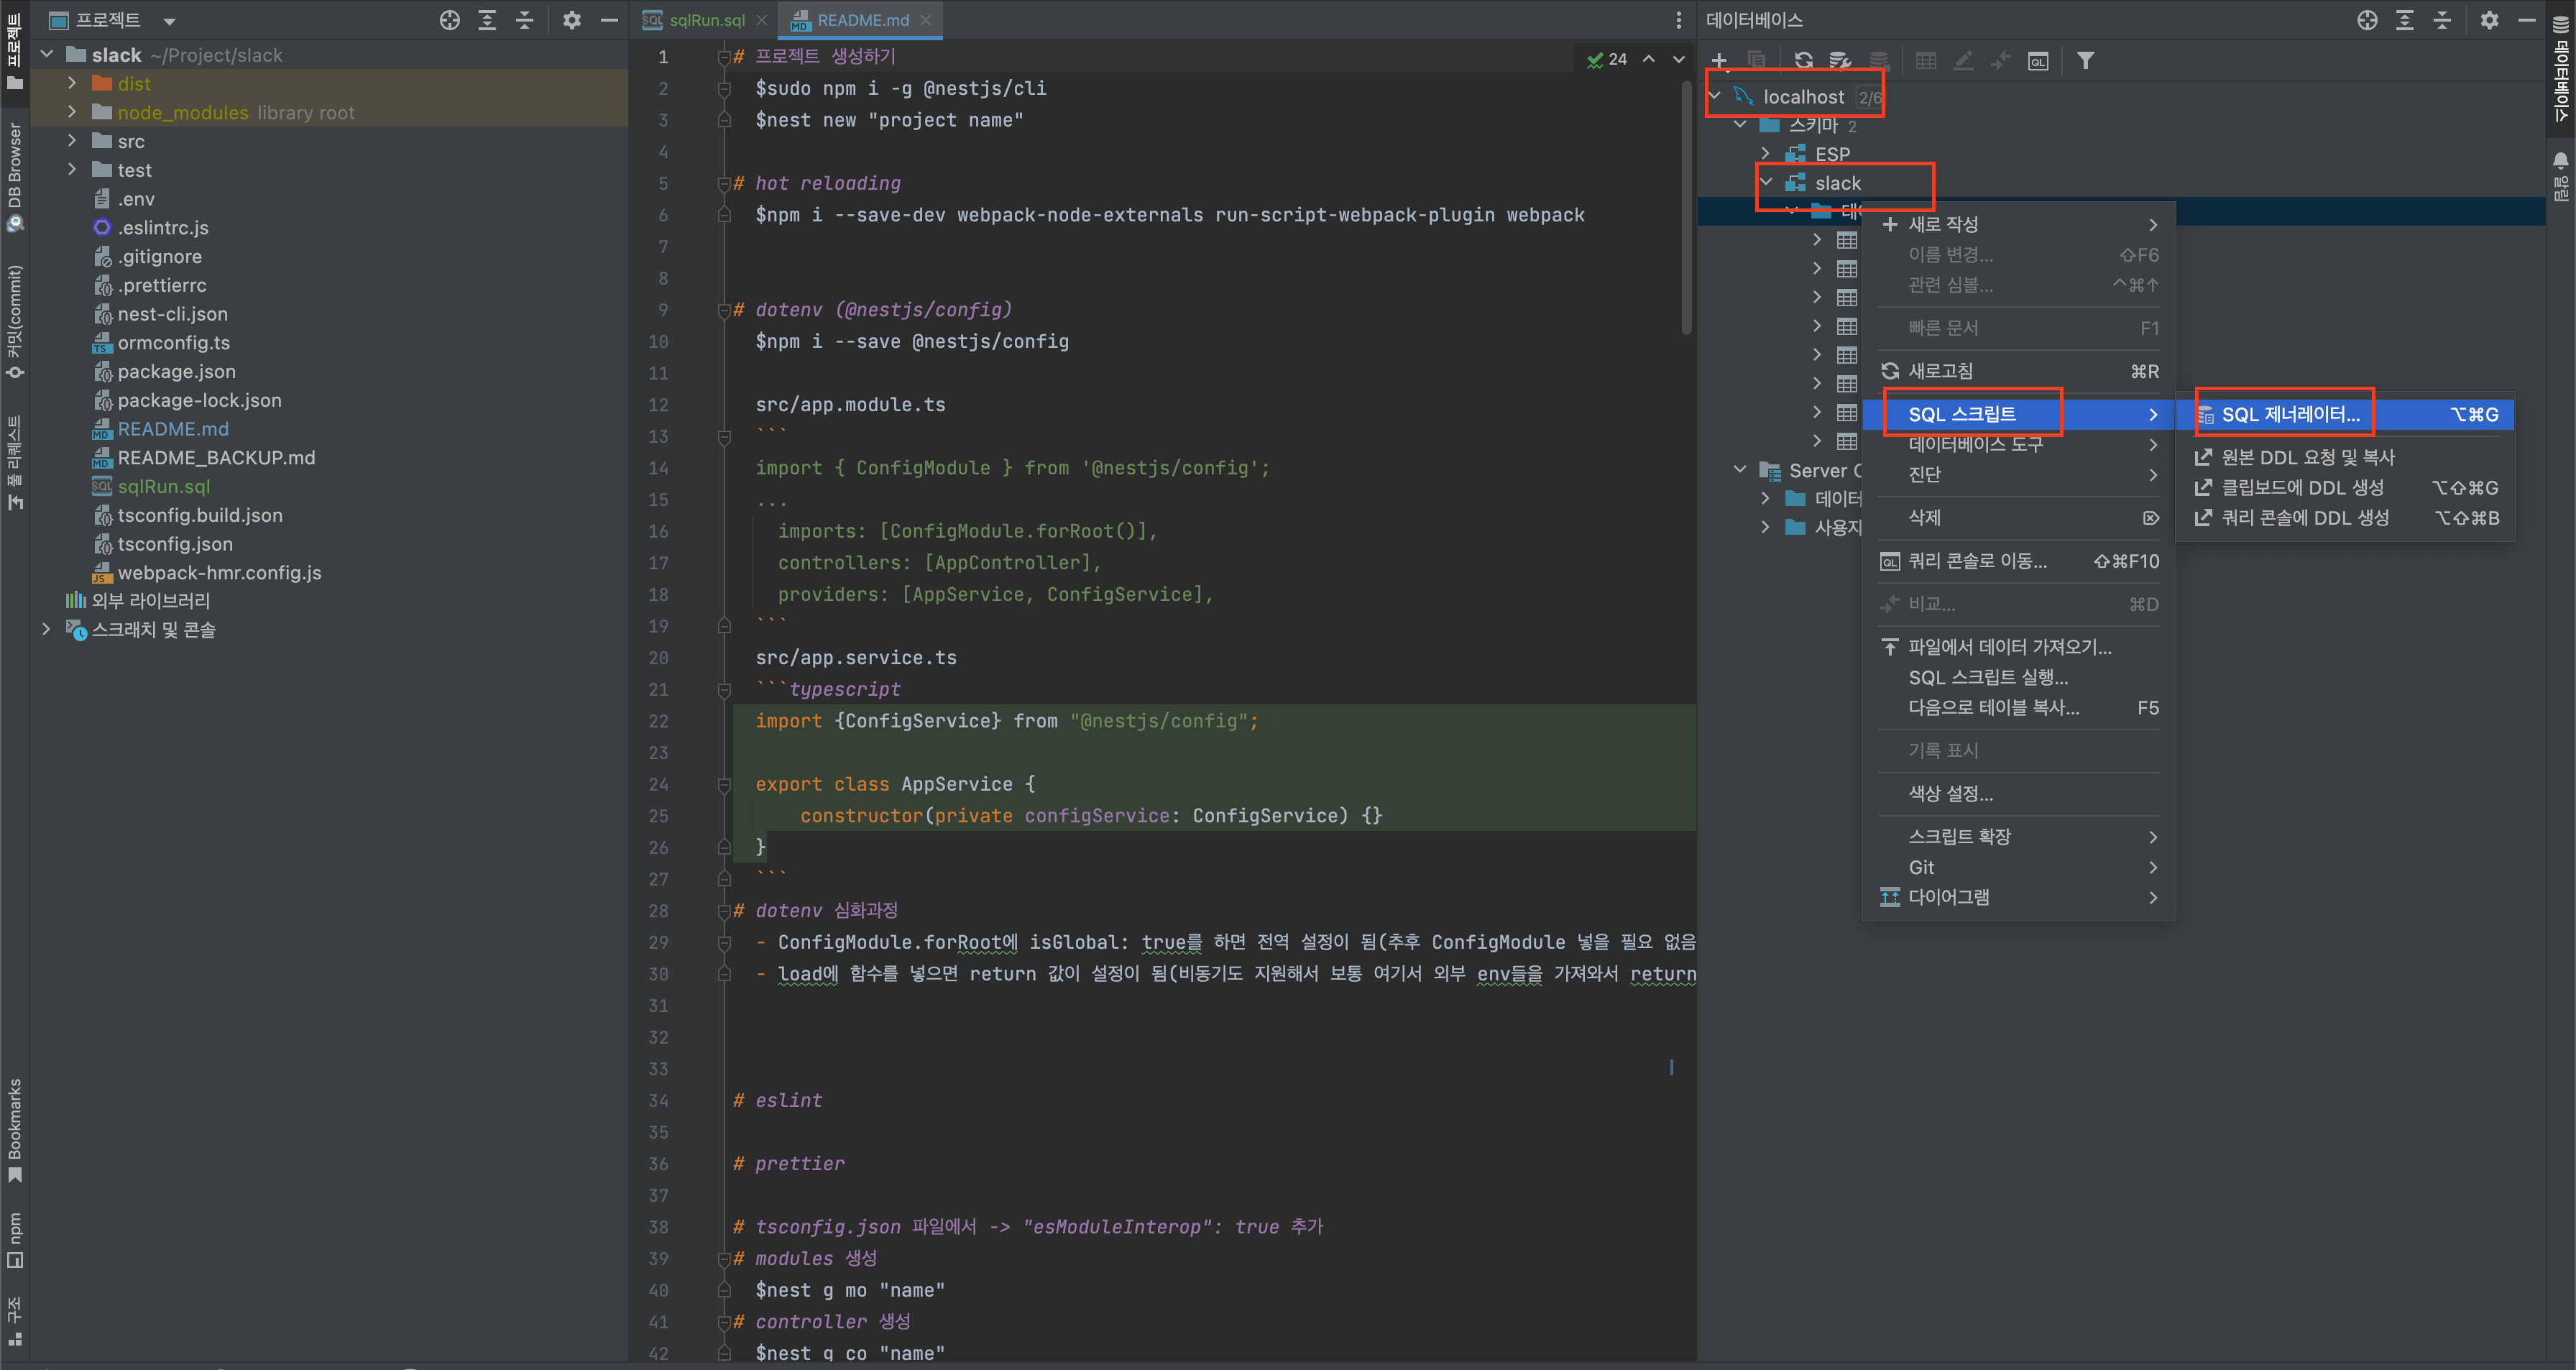
Task: Click the filter funnel icon
Action: coord(2085,61)
